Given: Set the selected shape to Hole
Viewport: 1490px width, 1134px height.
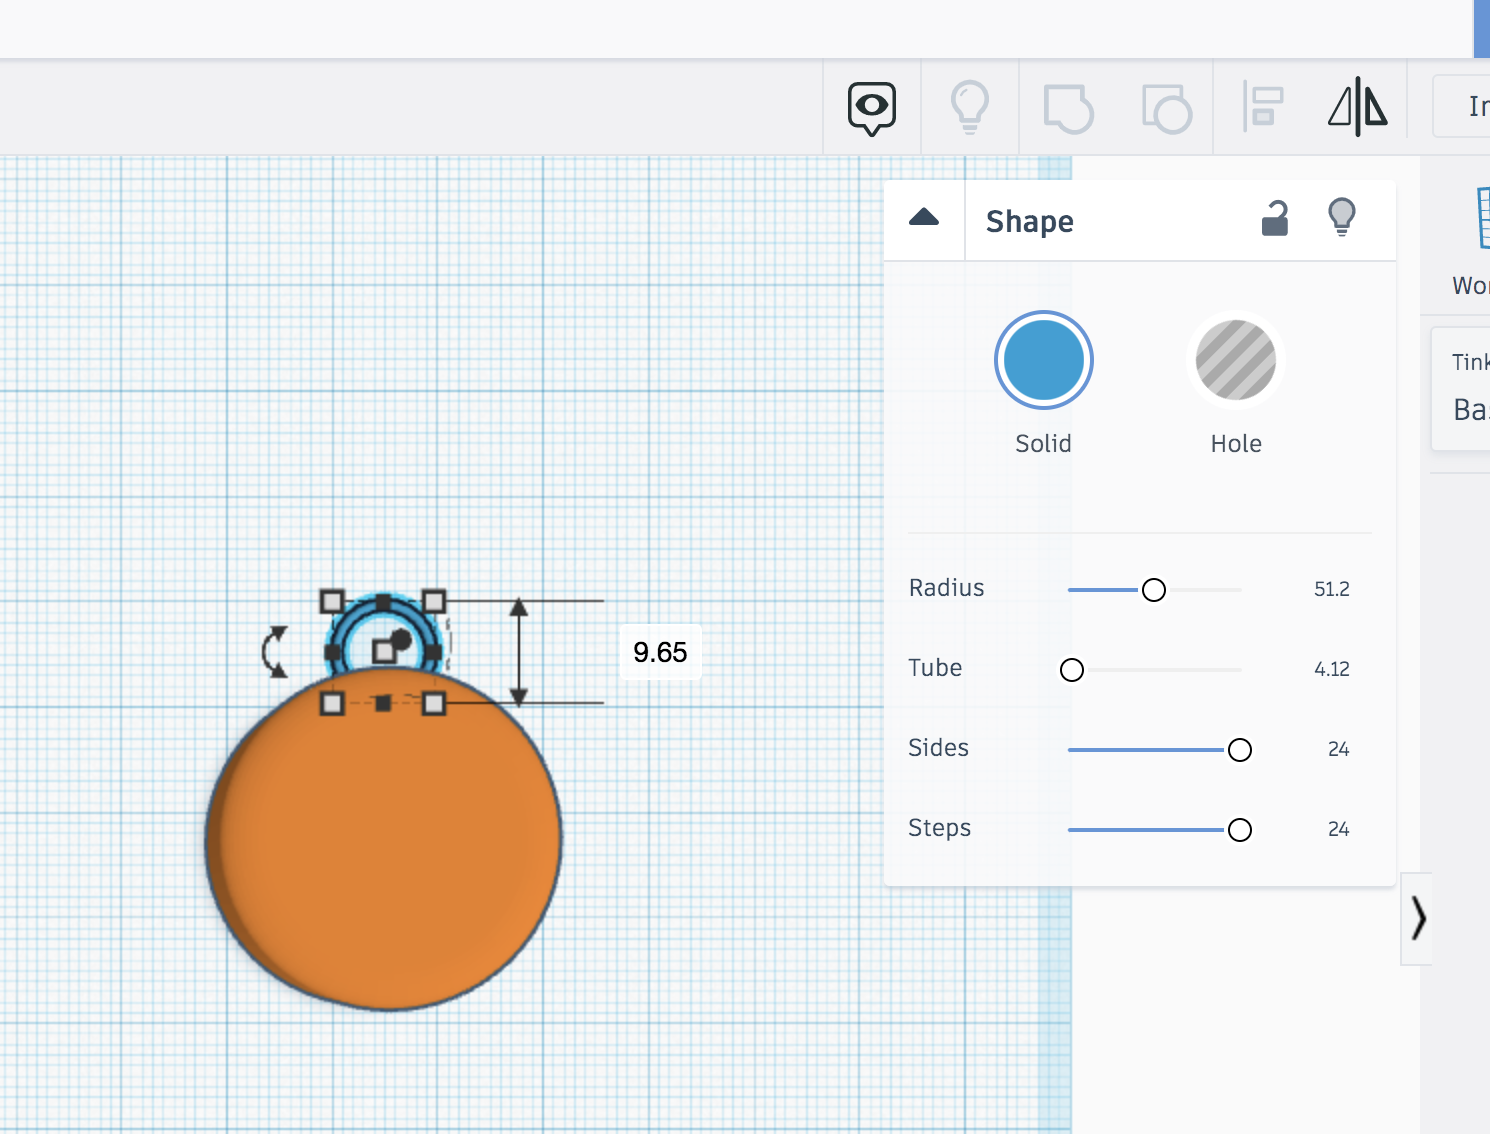Looking at the screenshot, I should 1235,360.
